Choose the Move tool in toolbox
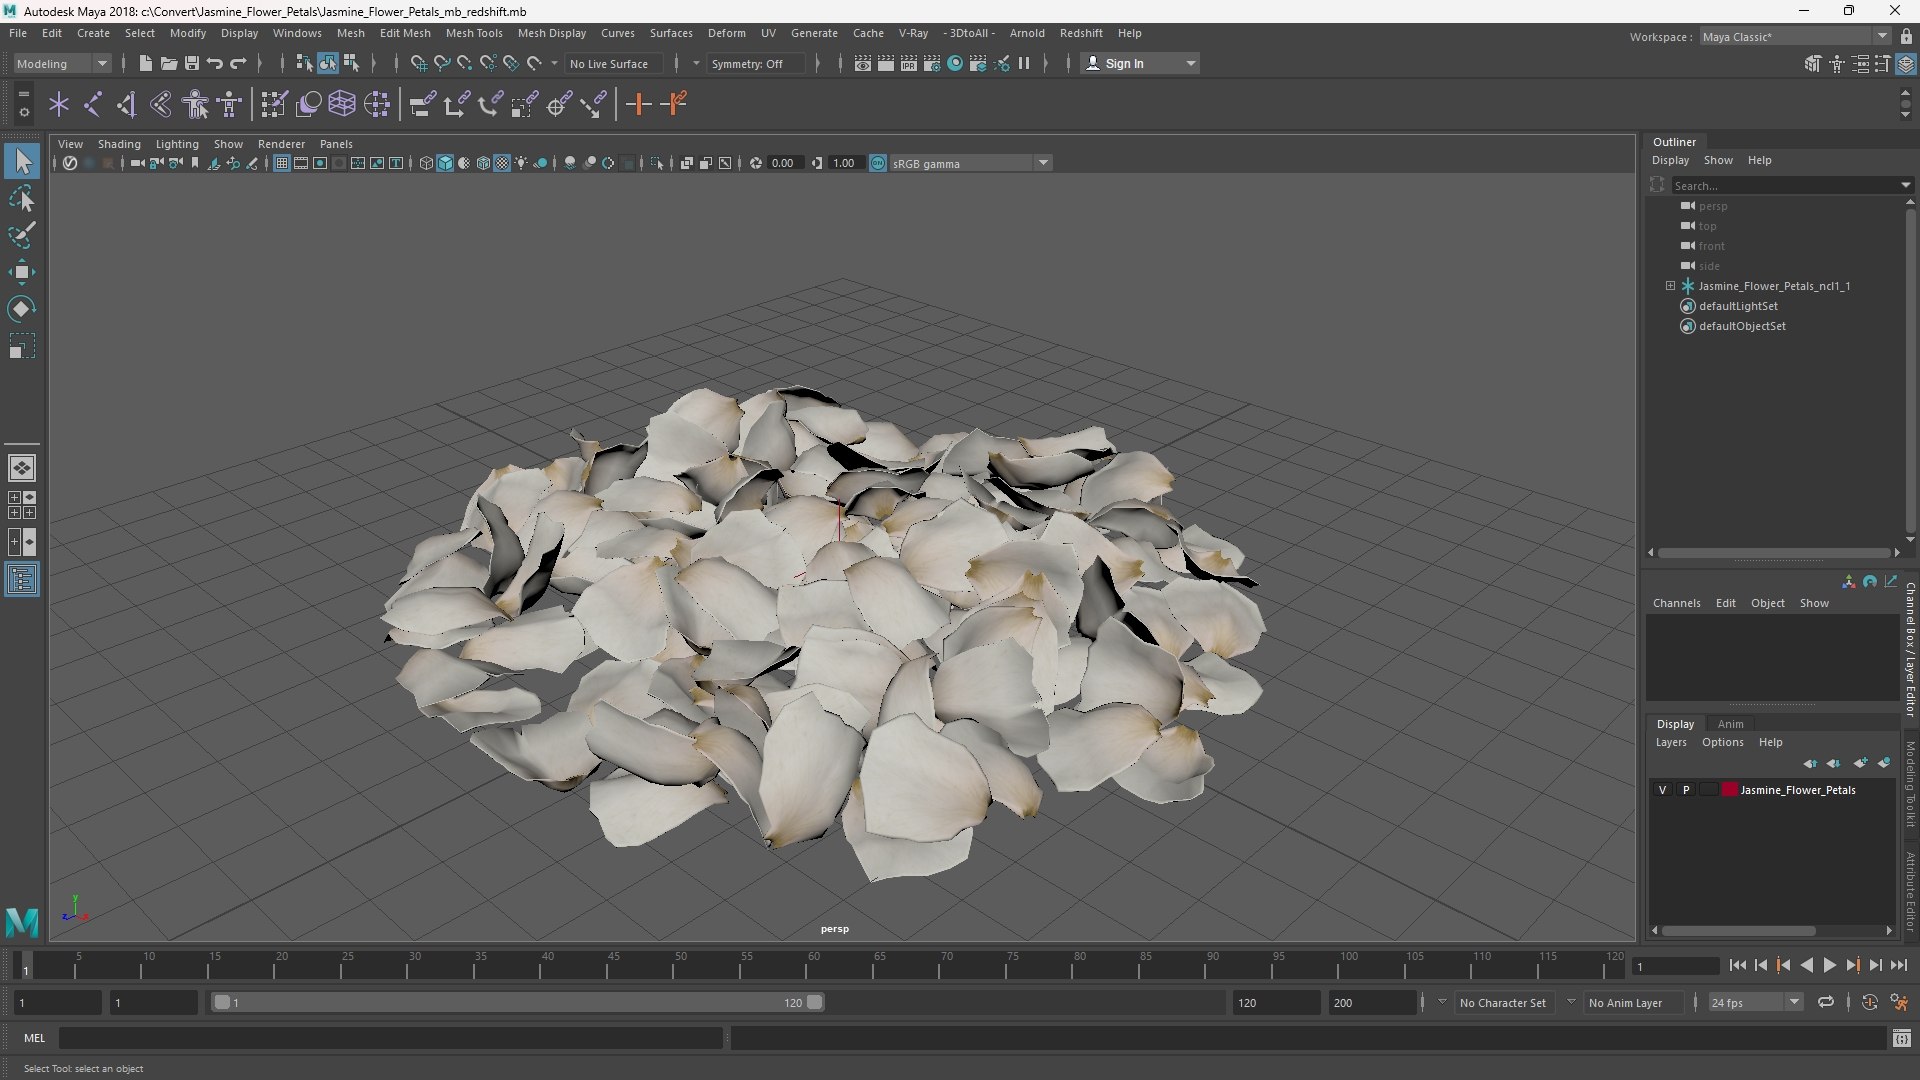Screen dimensions: 1920x1080 pyautogui.click(x=22, y=272)
